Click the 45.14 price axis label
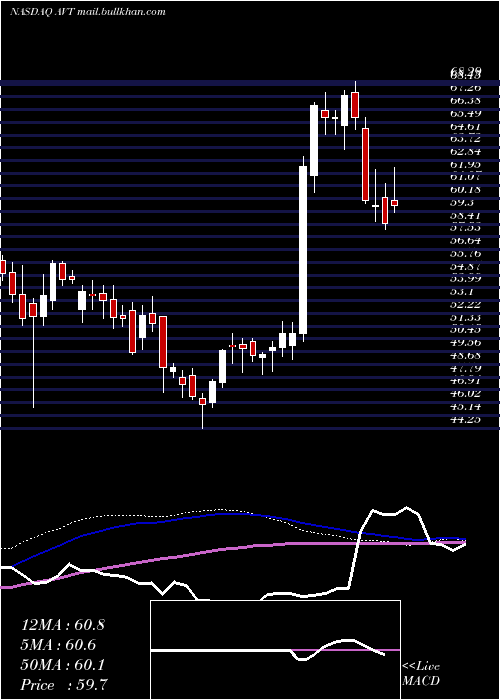The width and height of the screenshot is (500, 700). 466,407
